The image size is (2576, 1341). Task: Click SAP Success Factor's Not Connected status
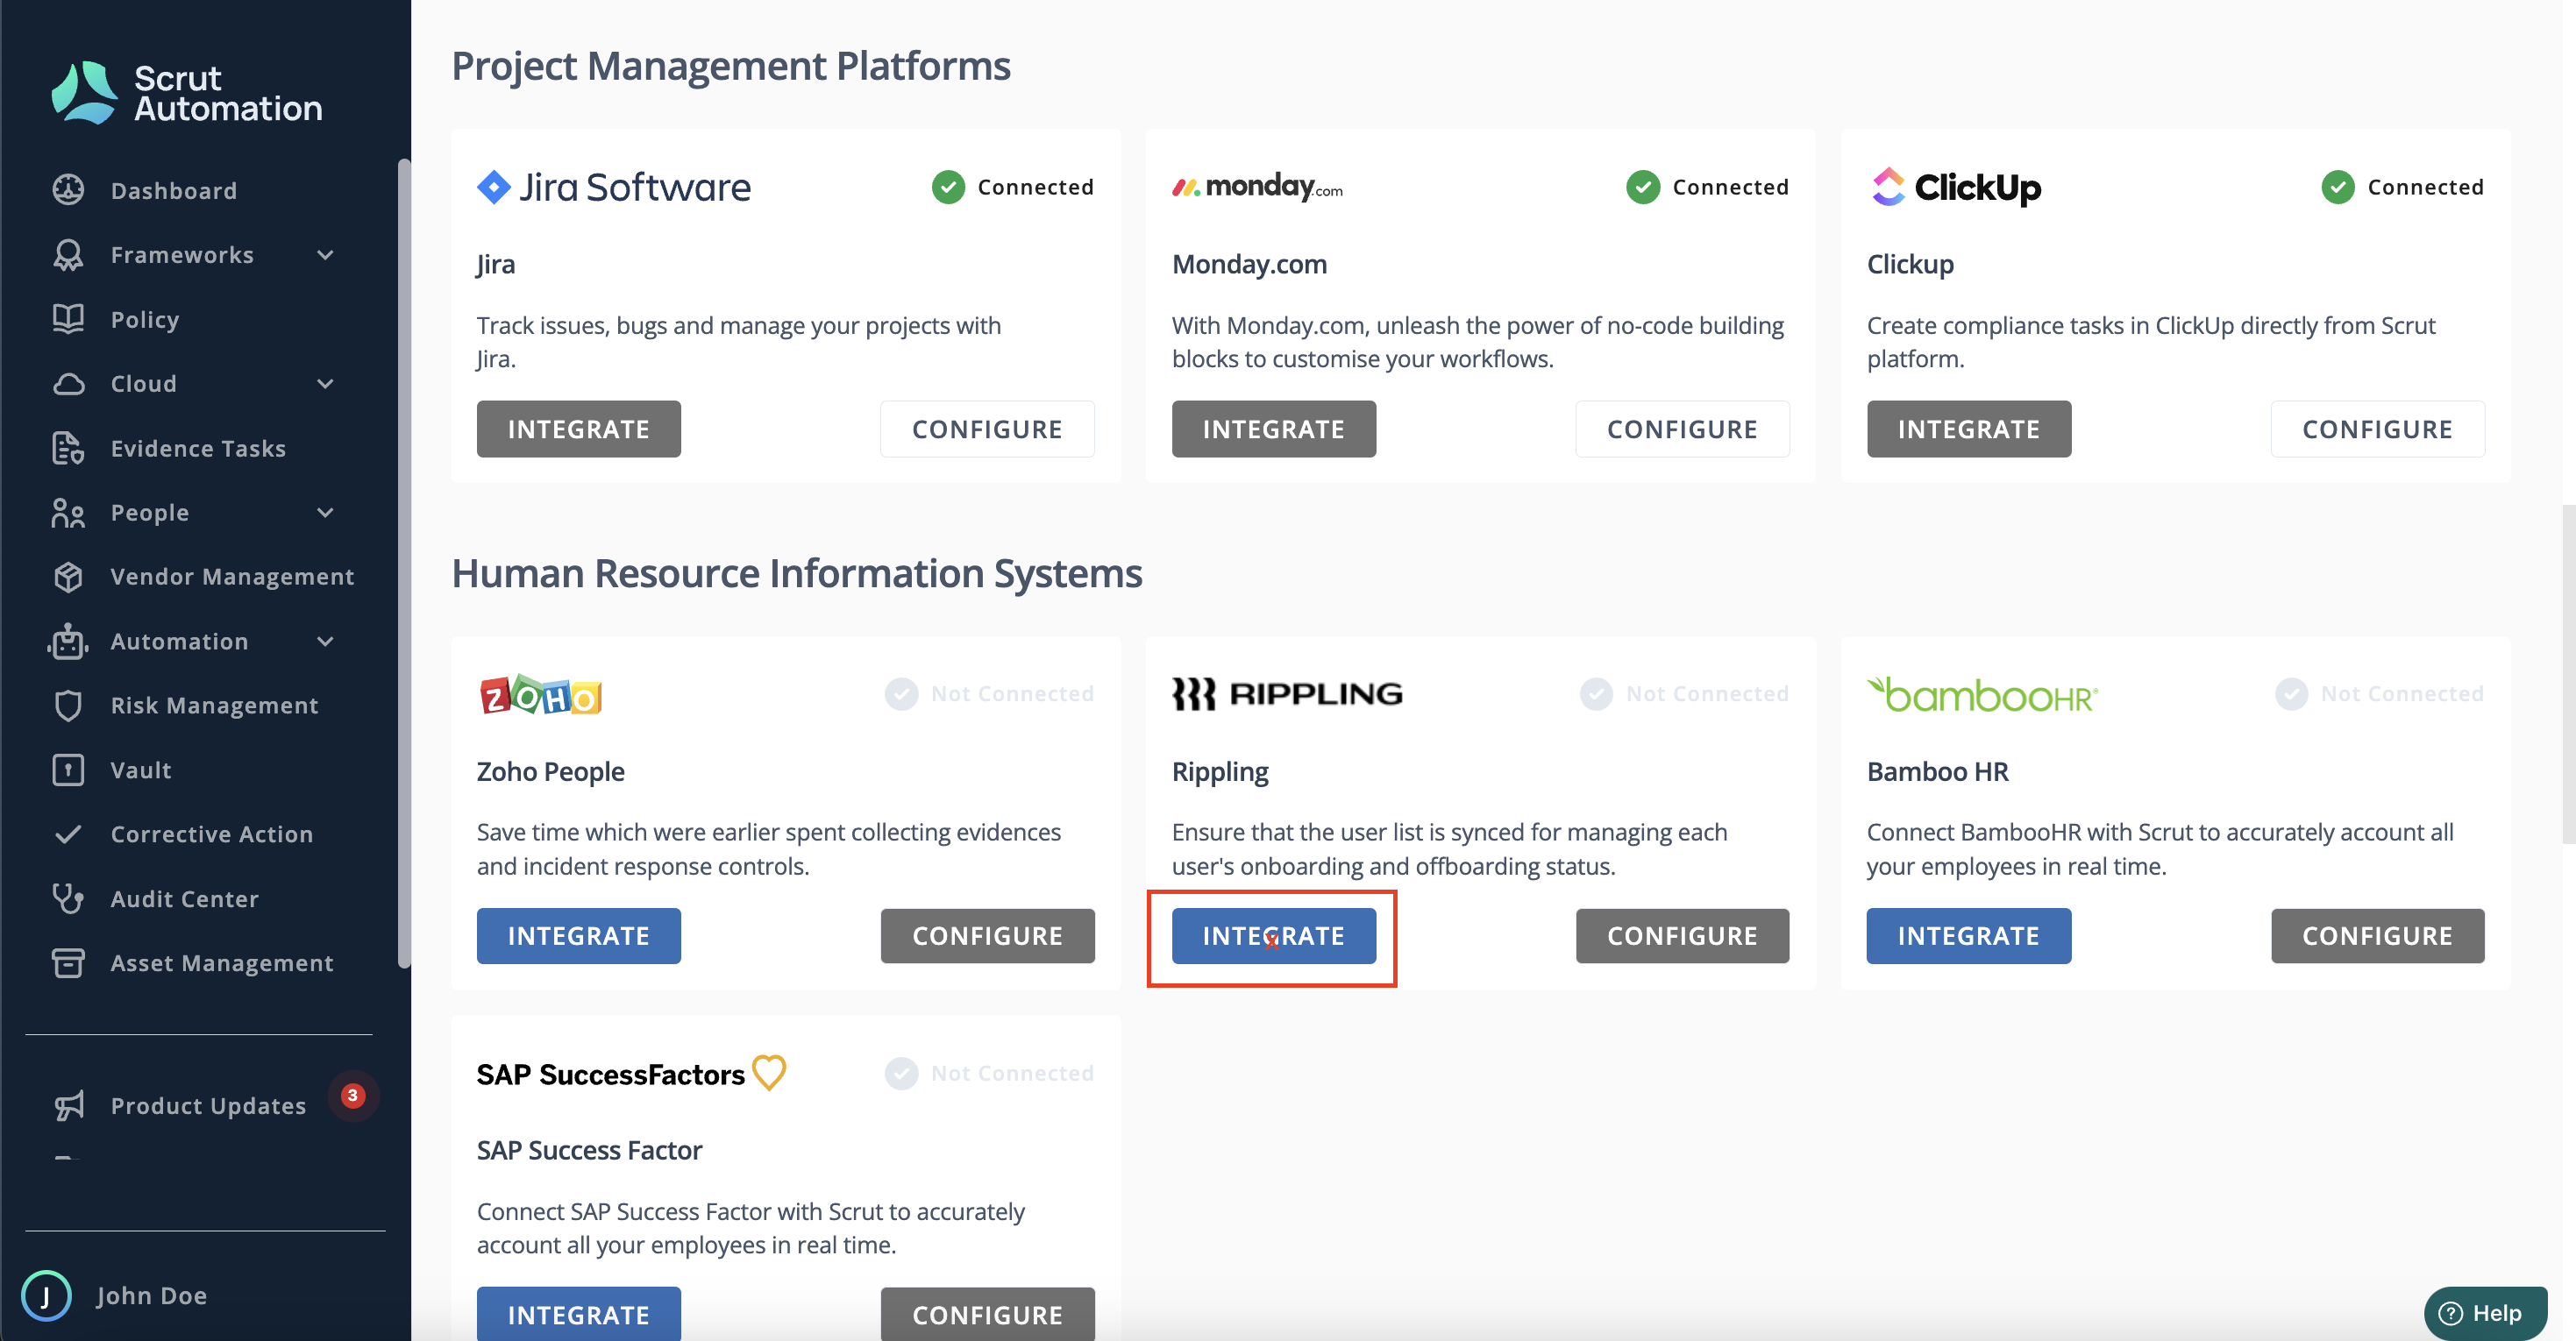pos(989,1073)
